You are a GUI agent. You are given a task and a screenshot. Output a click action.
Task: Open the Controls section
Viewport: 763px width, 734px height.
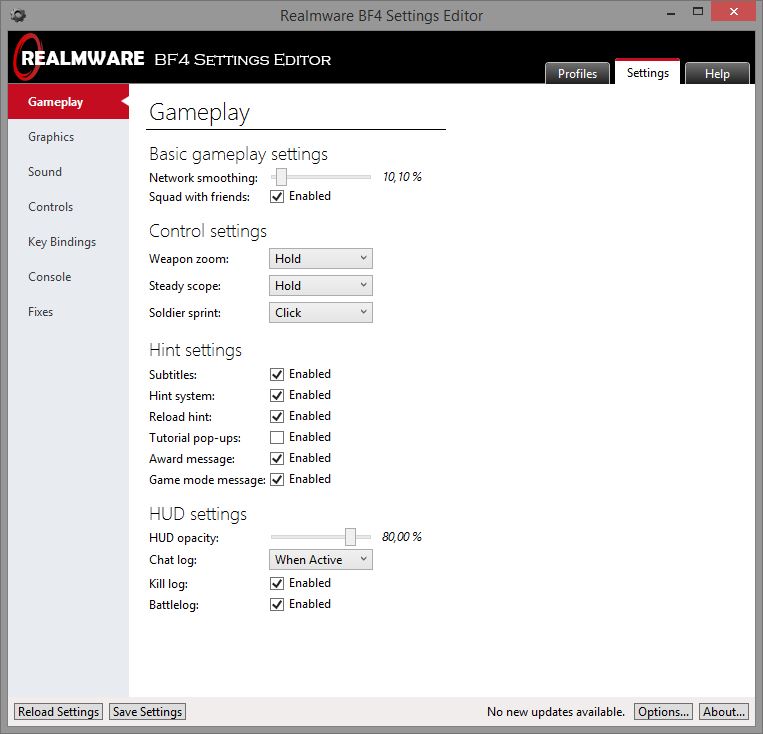click(68, 207)
